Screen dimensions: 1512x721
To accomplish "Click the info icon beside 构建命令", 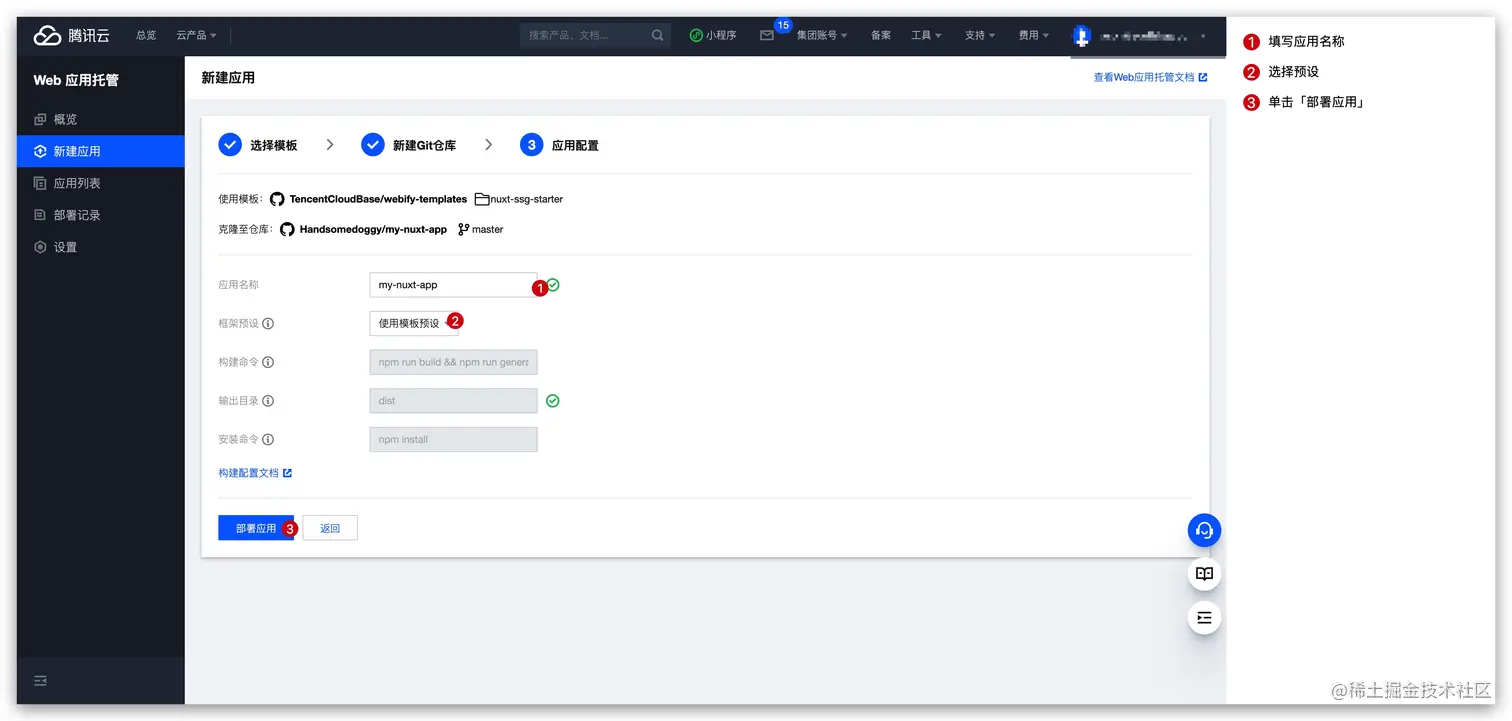I will [268, 362].
